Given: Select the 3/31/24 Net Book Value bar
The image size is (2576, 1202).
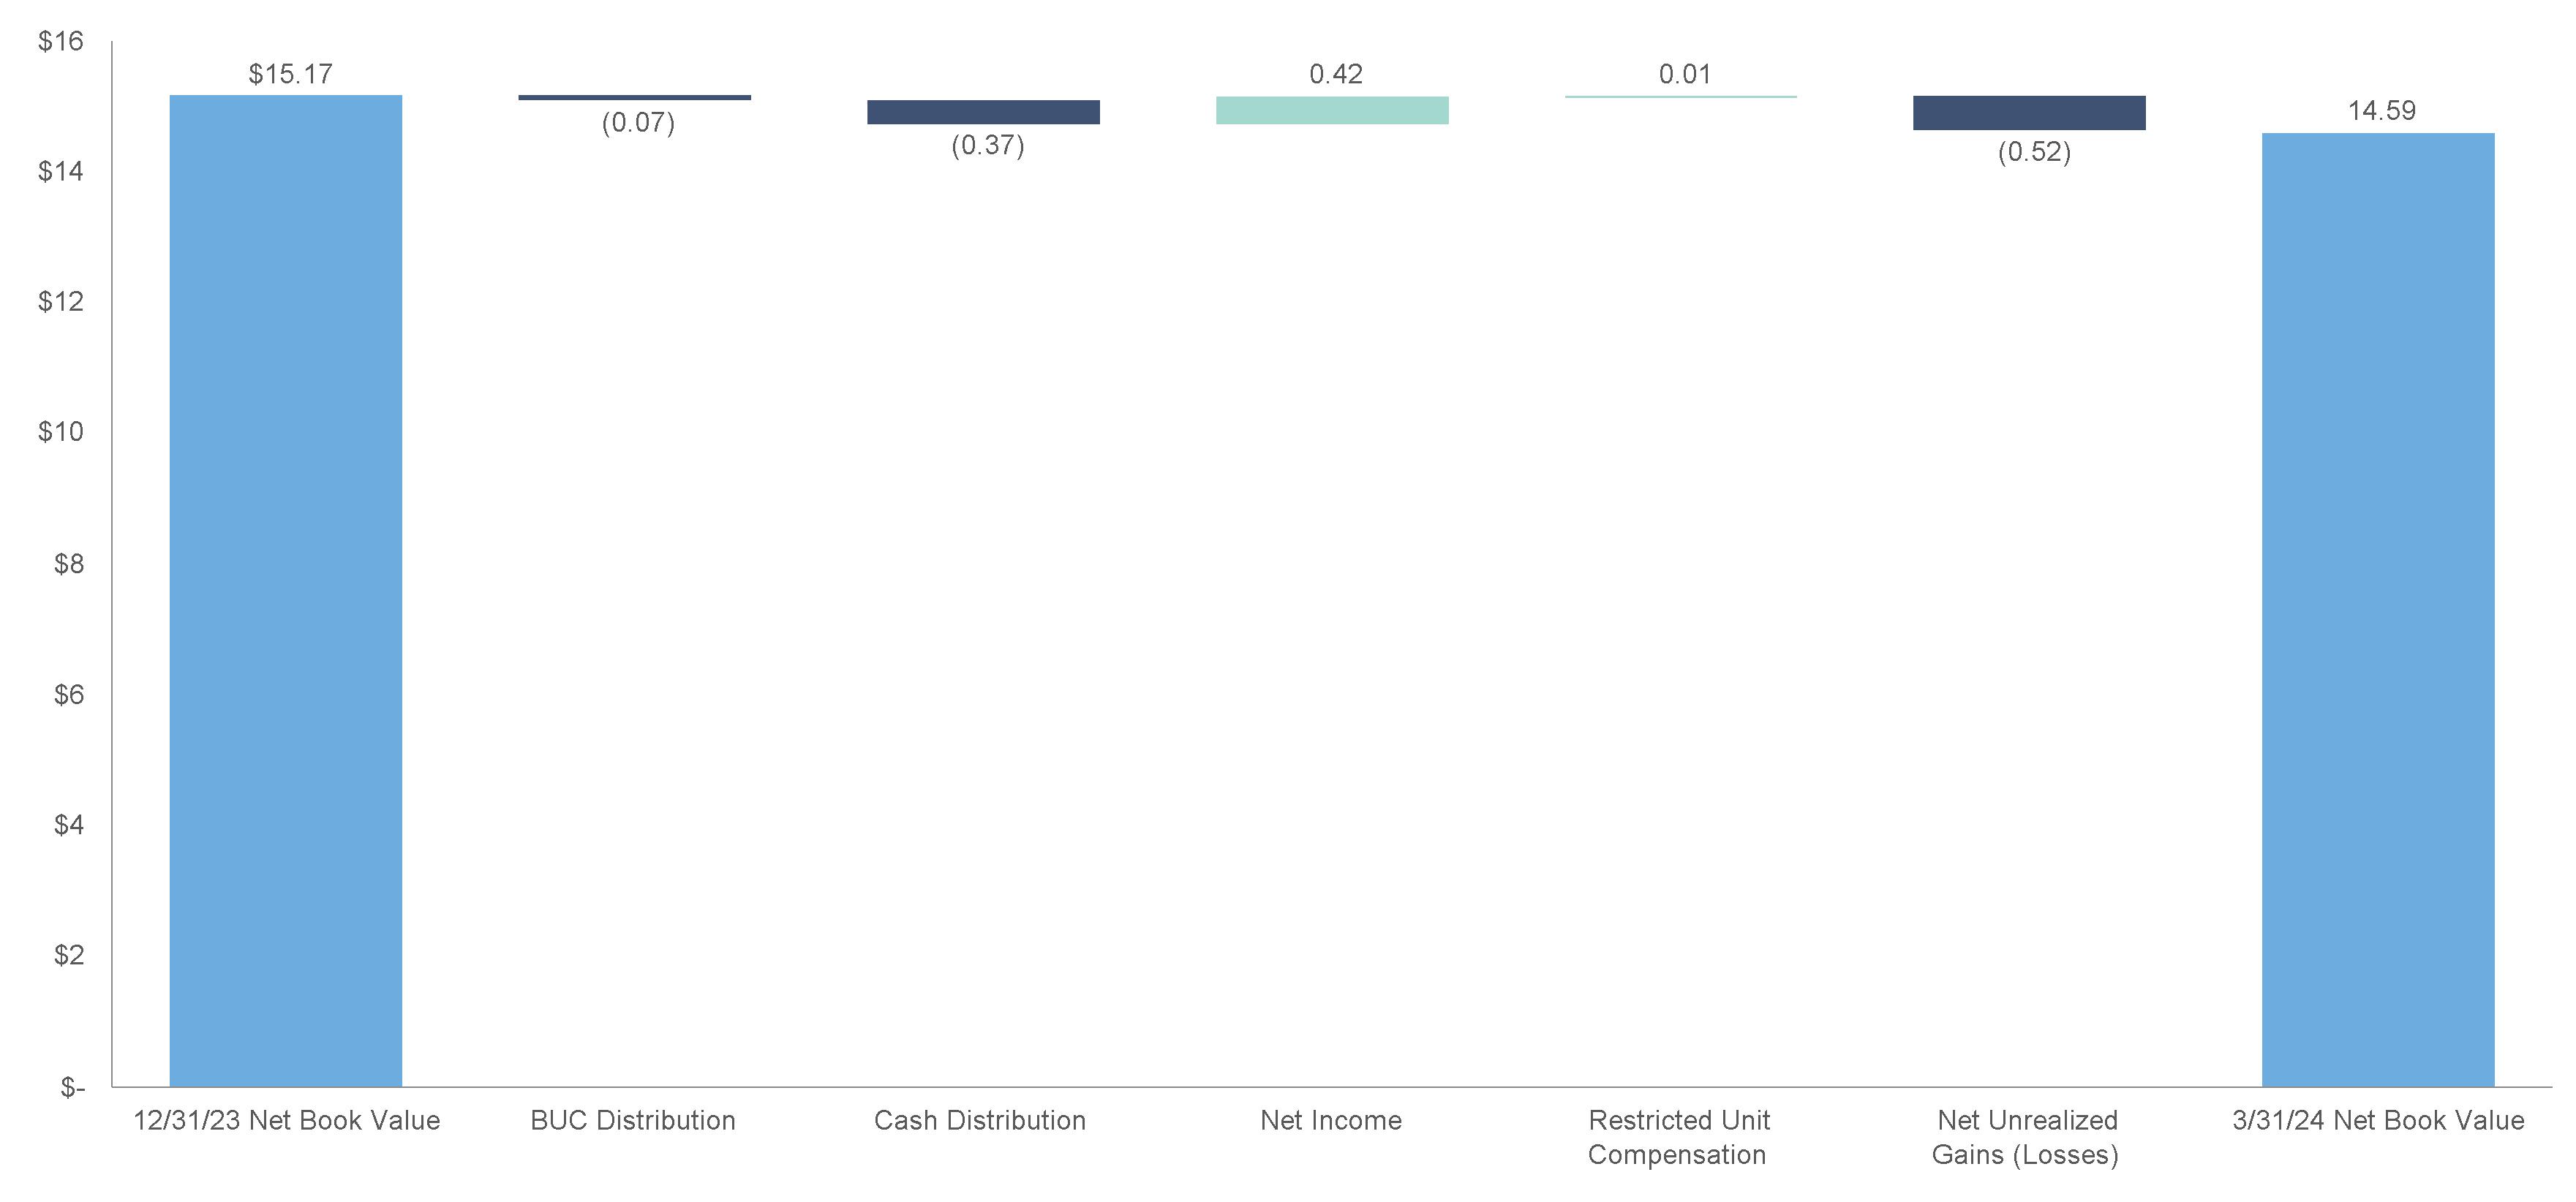Looking at the screenshot, I should (2378, 609).
